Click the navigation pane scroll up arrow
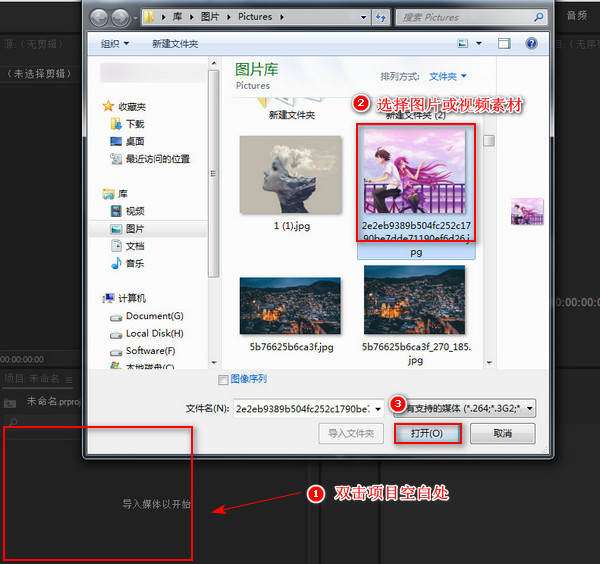This screenshot has height=564, width=600. point(214,63)
